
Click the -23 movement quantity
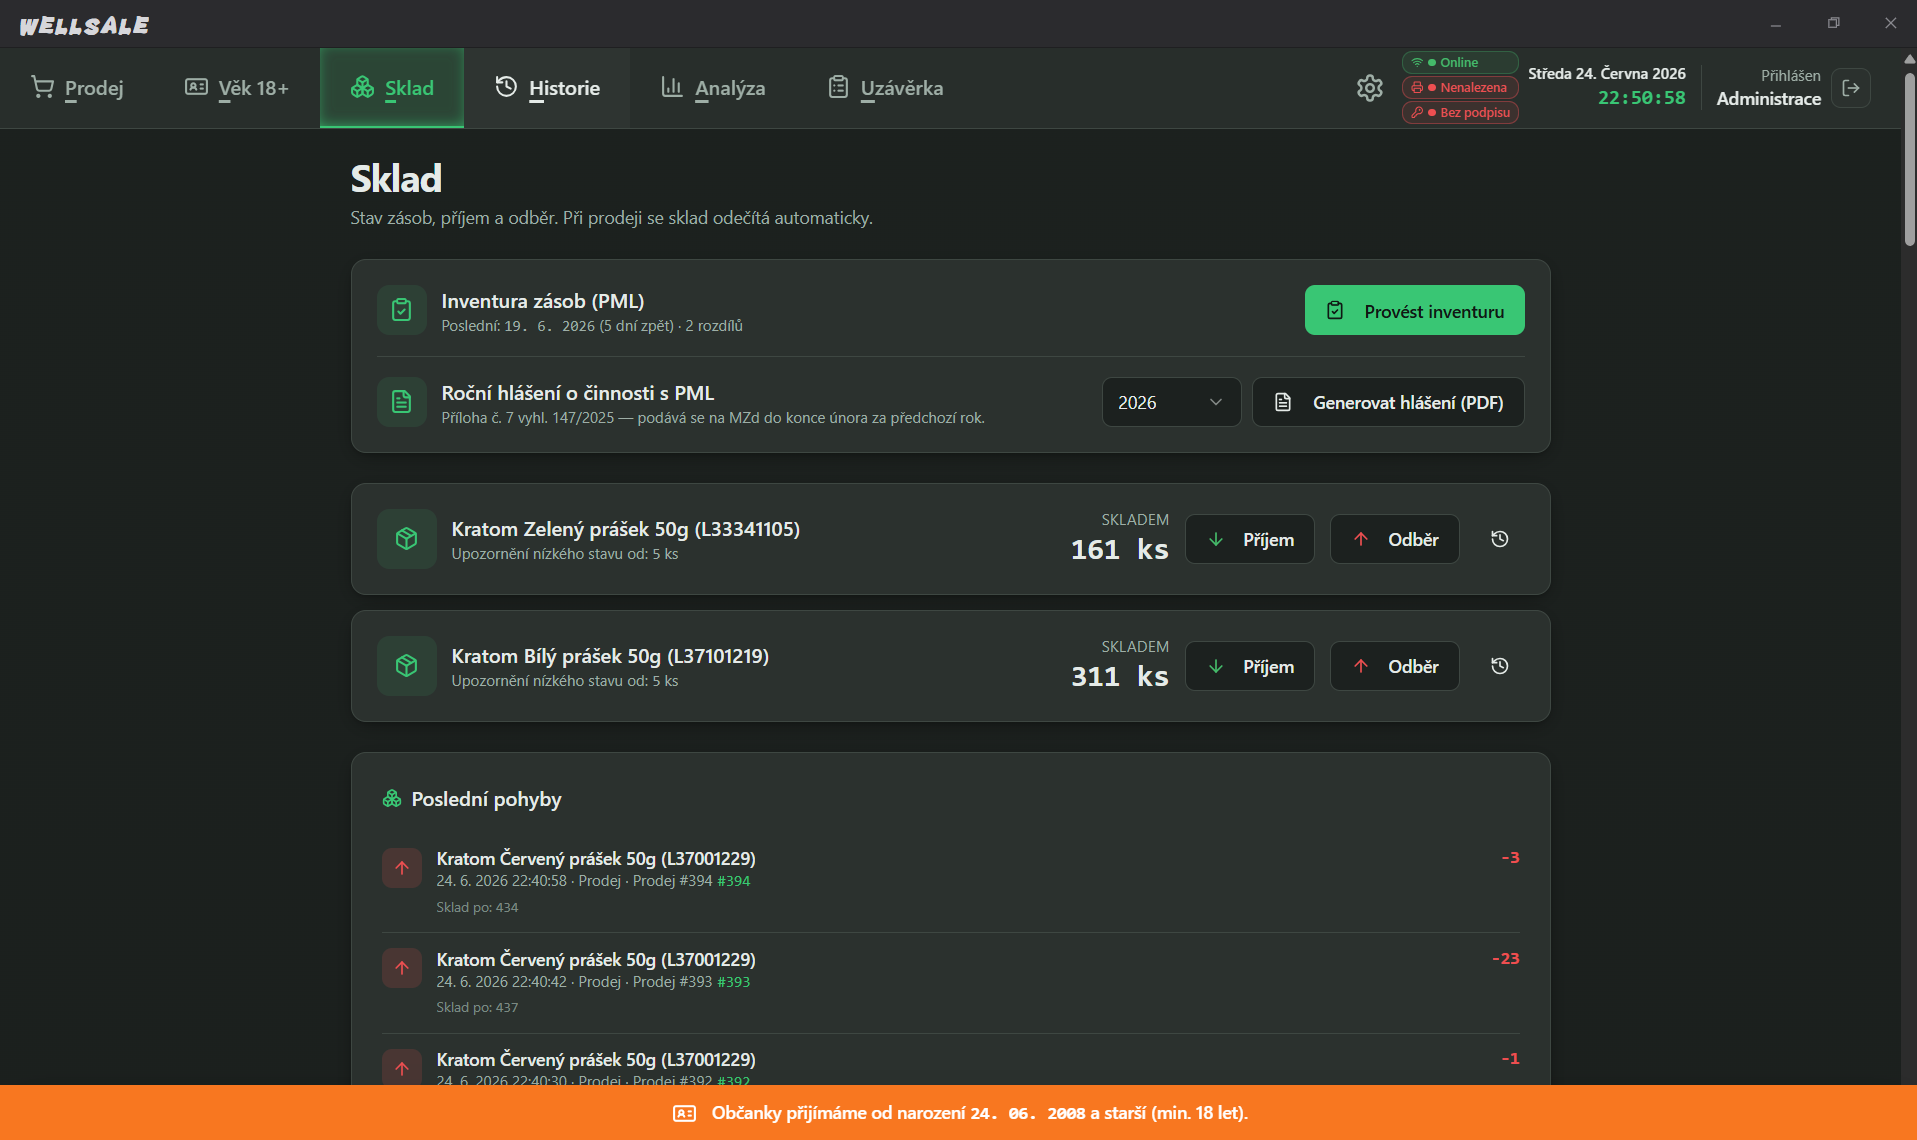pyautogui.click(x=1505, y=958)
